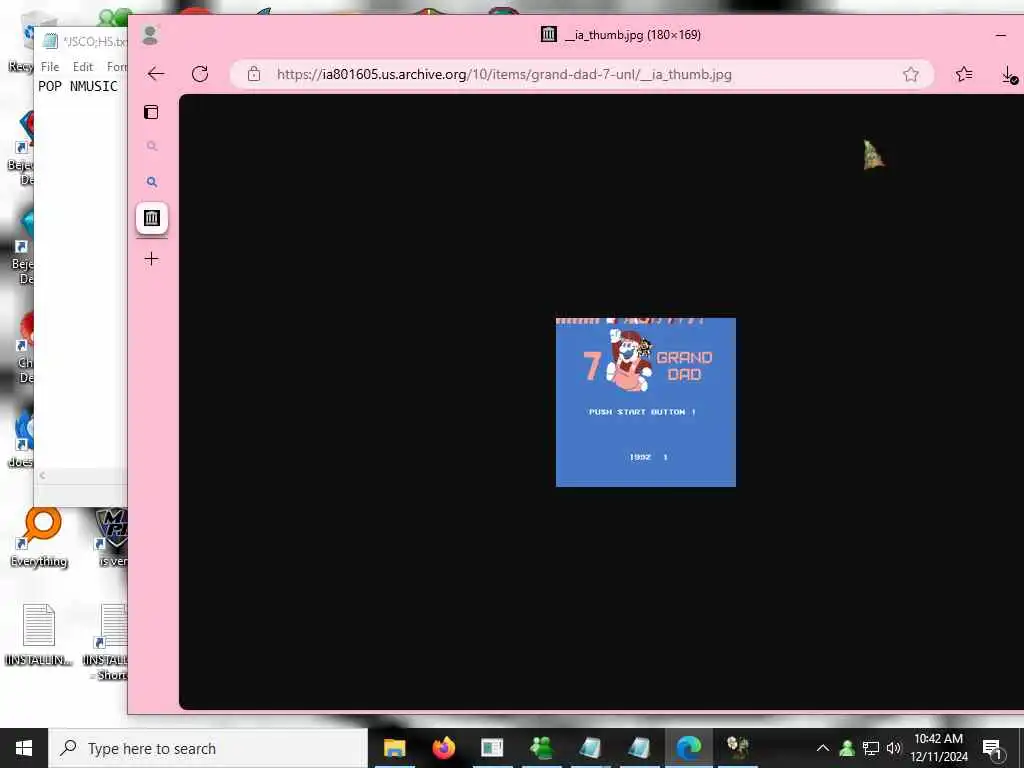This screenshot has width=1024, height=768.
Task: Open the Downloads icon in Edge toolbar
Action: pos(1009,75)
